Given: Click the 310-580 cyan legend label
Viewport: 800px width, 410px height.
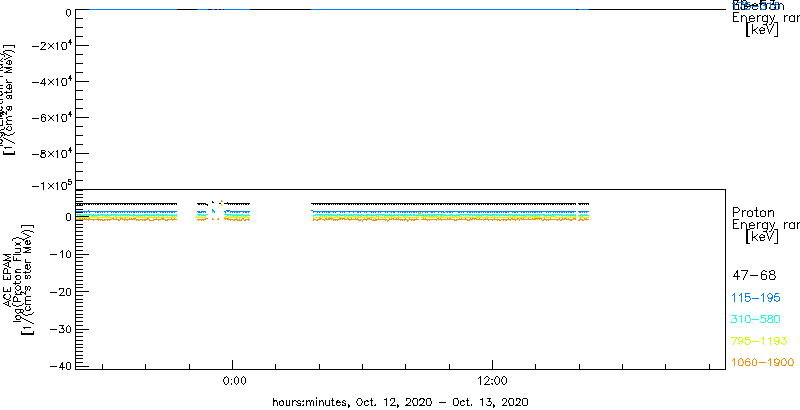Looking at the screenshot, I should [x=756, y=320].
